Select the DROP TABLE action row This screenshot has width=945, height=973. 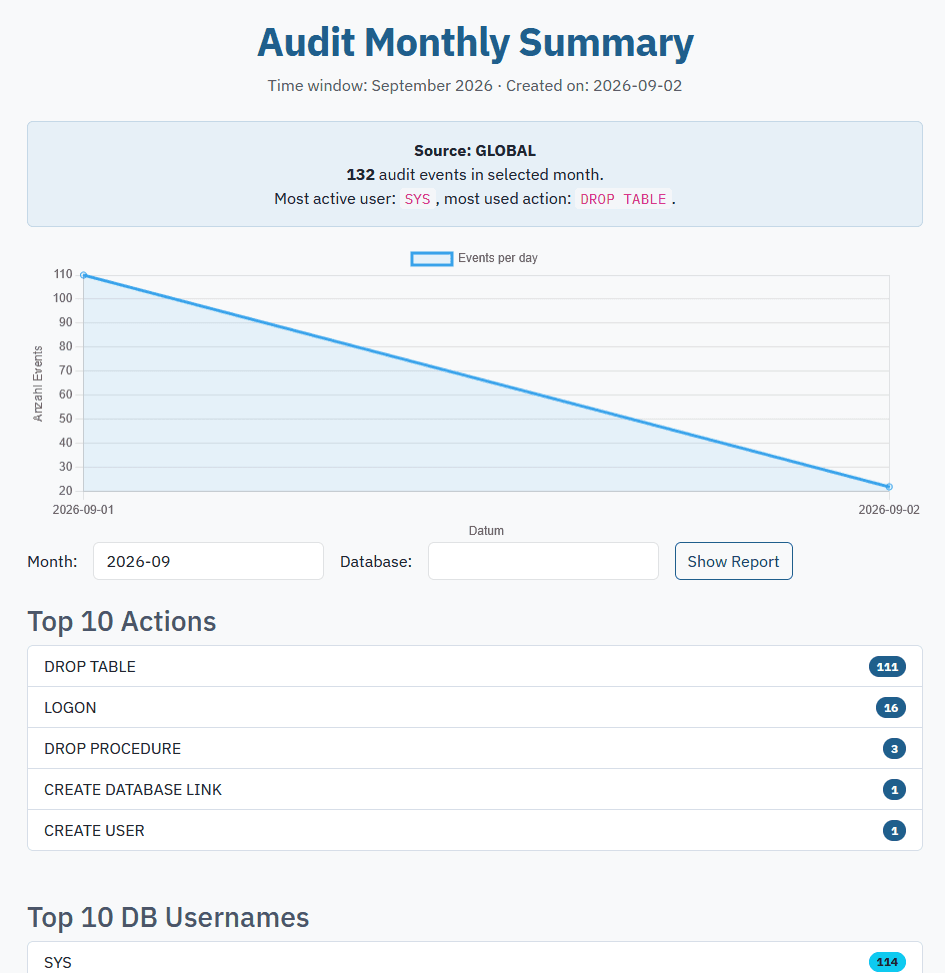pos(475,666)
